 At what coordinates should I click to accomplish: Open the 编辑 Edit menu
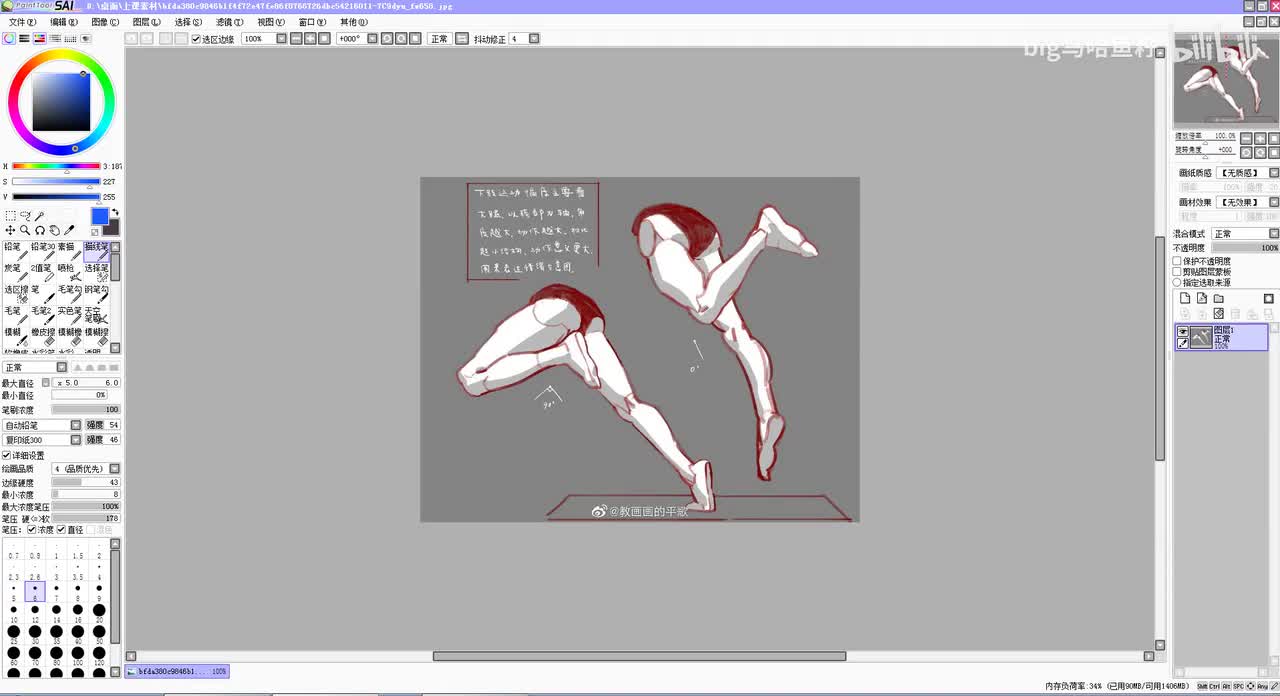click(64, 22)
